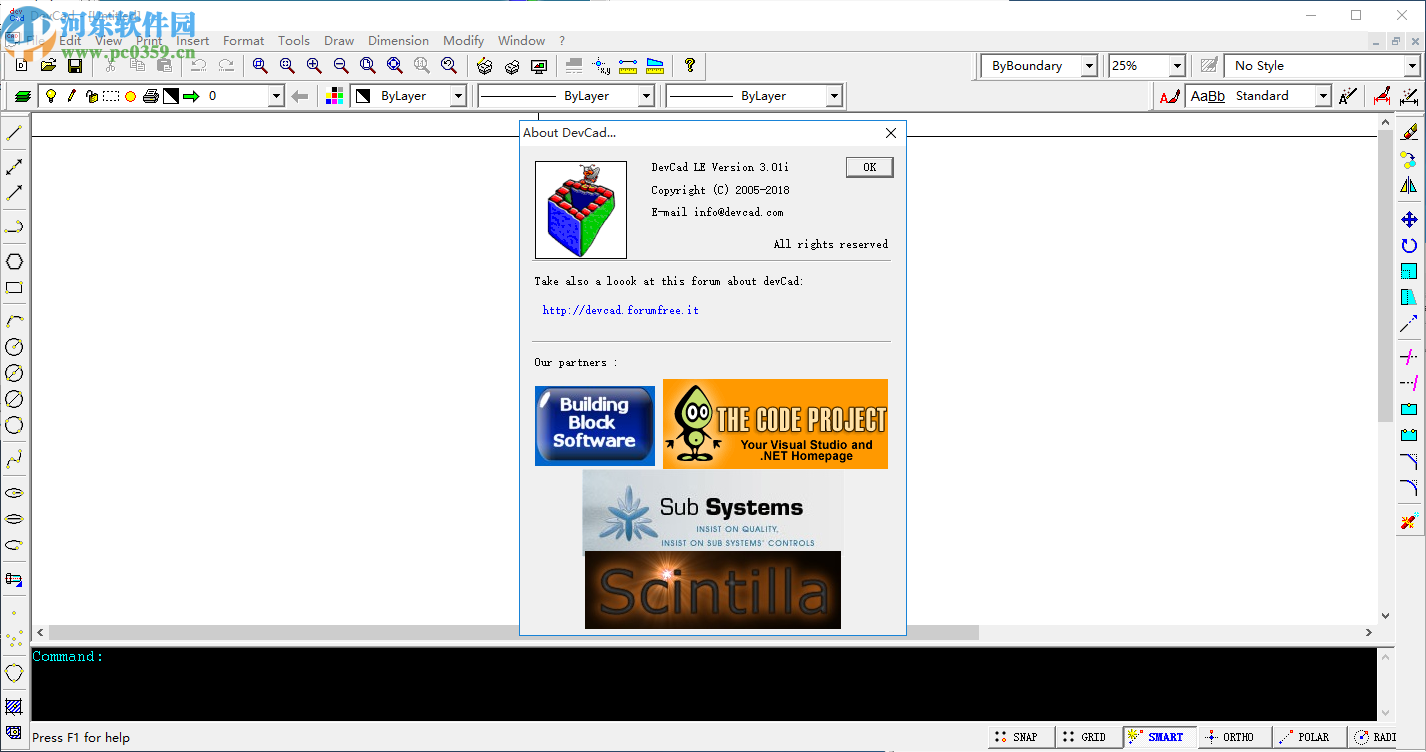Click OK in About DevCad dialog
Image resolution: width=1426 pixels, height=752 pixels.
(x=869, y=167)
